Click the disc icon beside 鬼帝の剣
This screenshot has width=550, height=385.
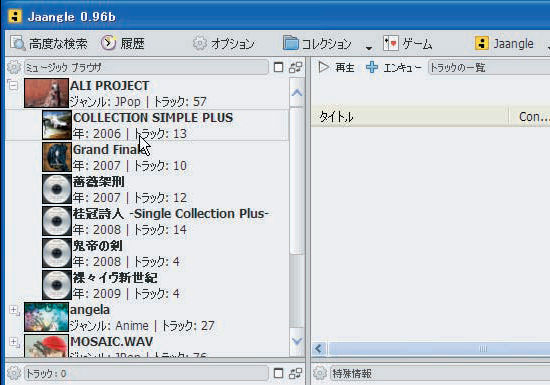click(57, 253)
